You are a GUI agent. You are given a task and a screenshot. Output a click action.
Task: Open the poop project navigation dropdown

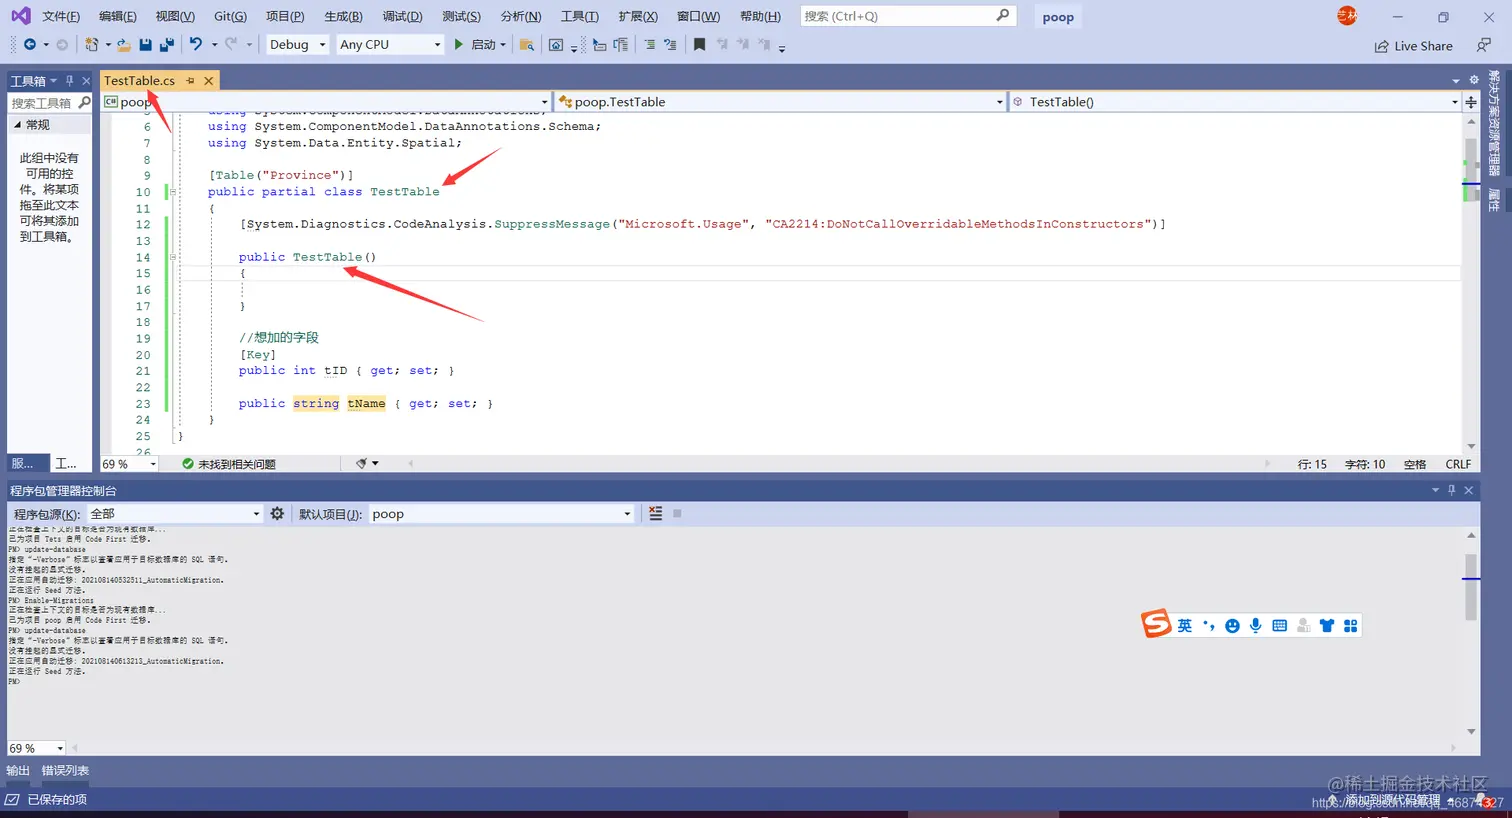(326, 102)
